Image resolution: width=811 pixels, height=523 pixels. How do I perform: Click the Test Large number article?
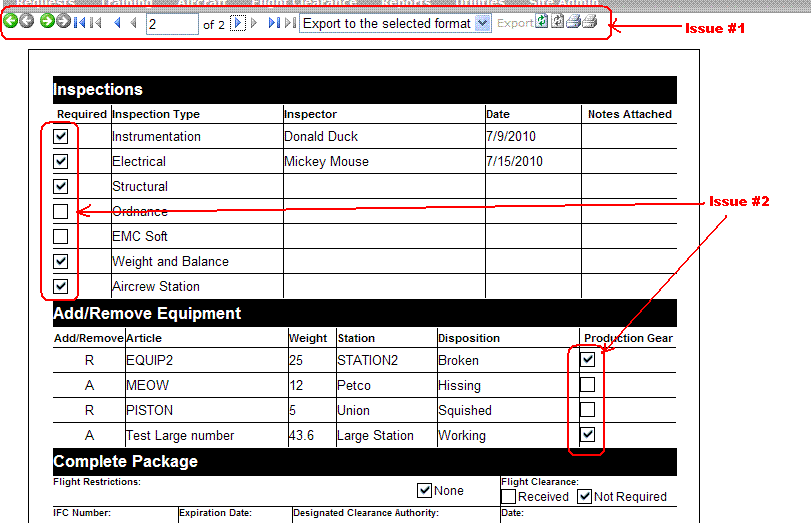pyautogui.click(x=180, y=436)
